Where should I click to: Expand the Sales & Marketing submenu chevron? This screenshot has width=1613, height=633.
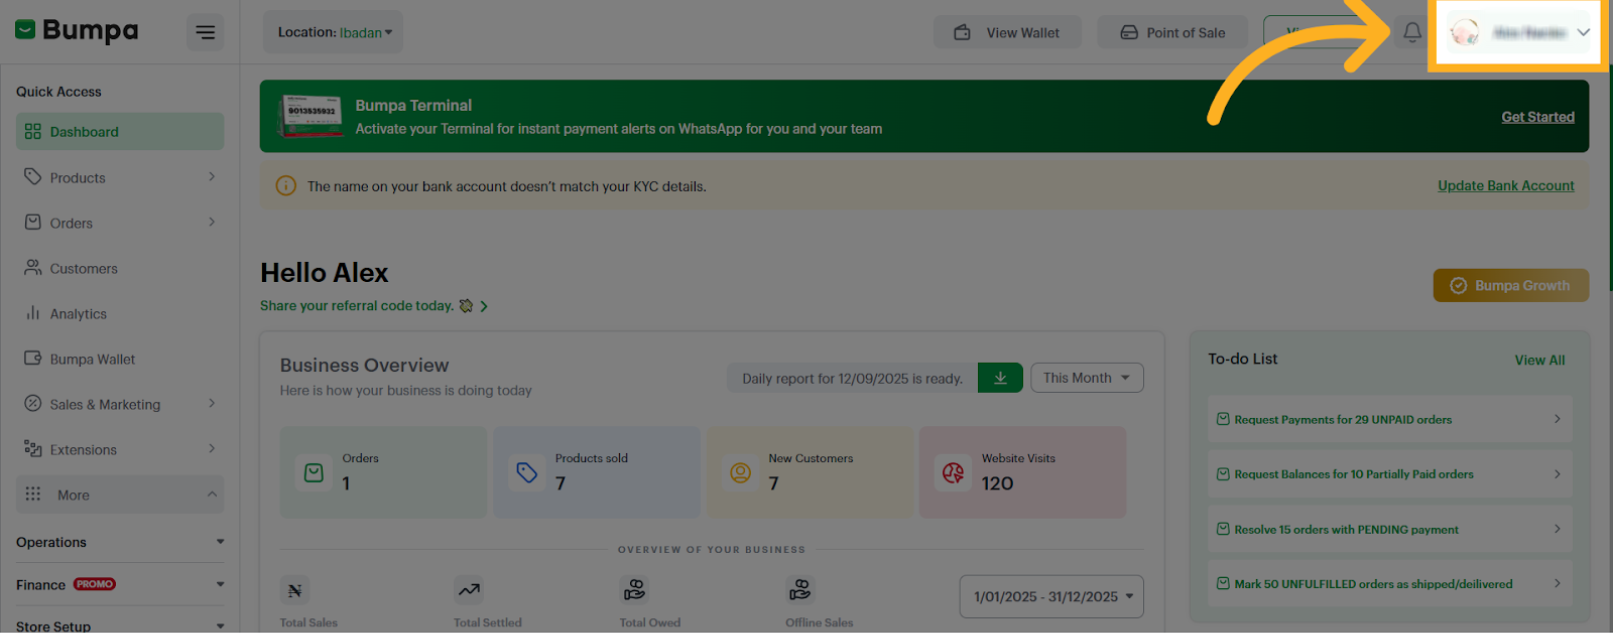tap(212, 403)
